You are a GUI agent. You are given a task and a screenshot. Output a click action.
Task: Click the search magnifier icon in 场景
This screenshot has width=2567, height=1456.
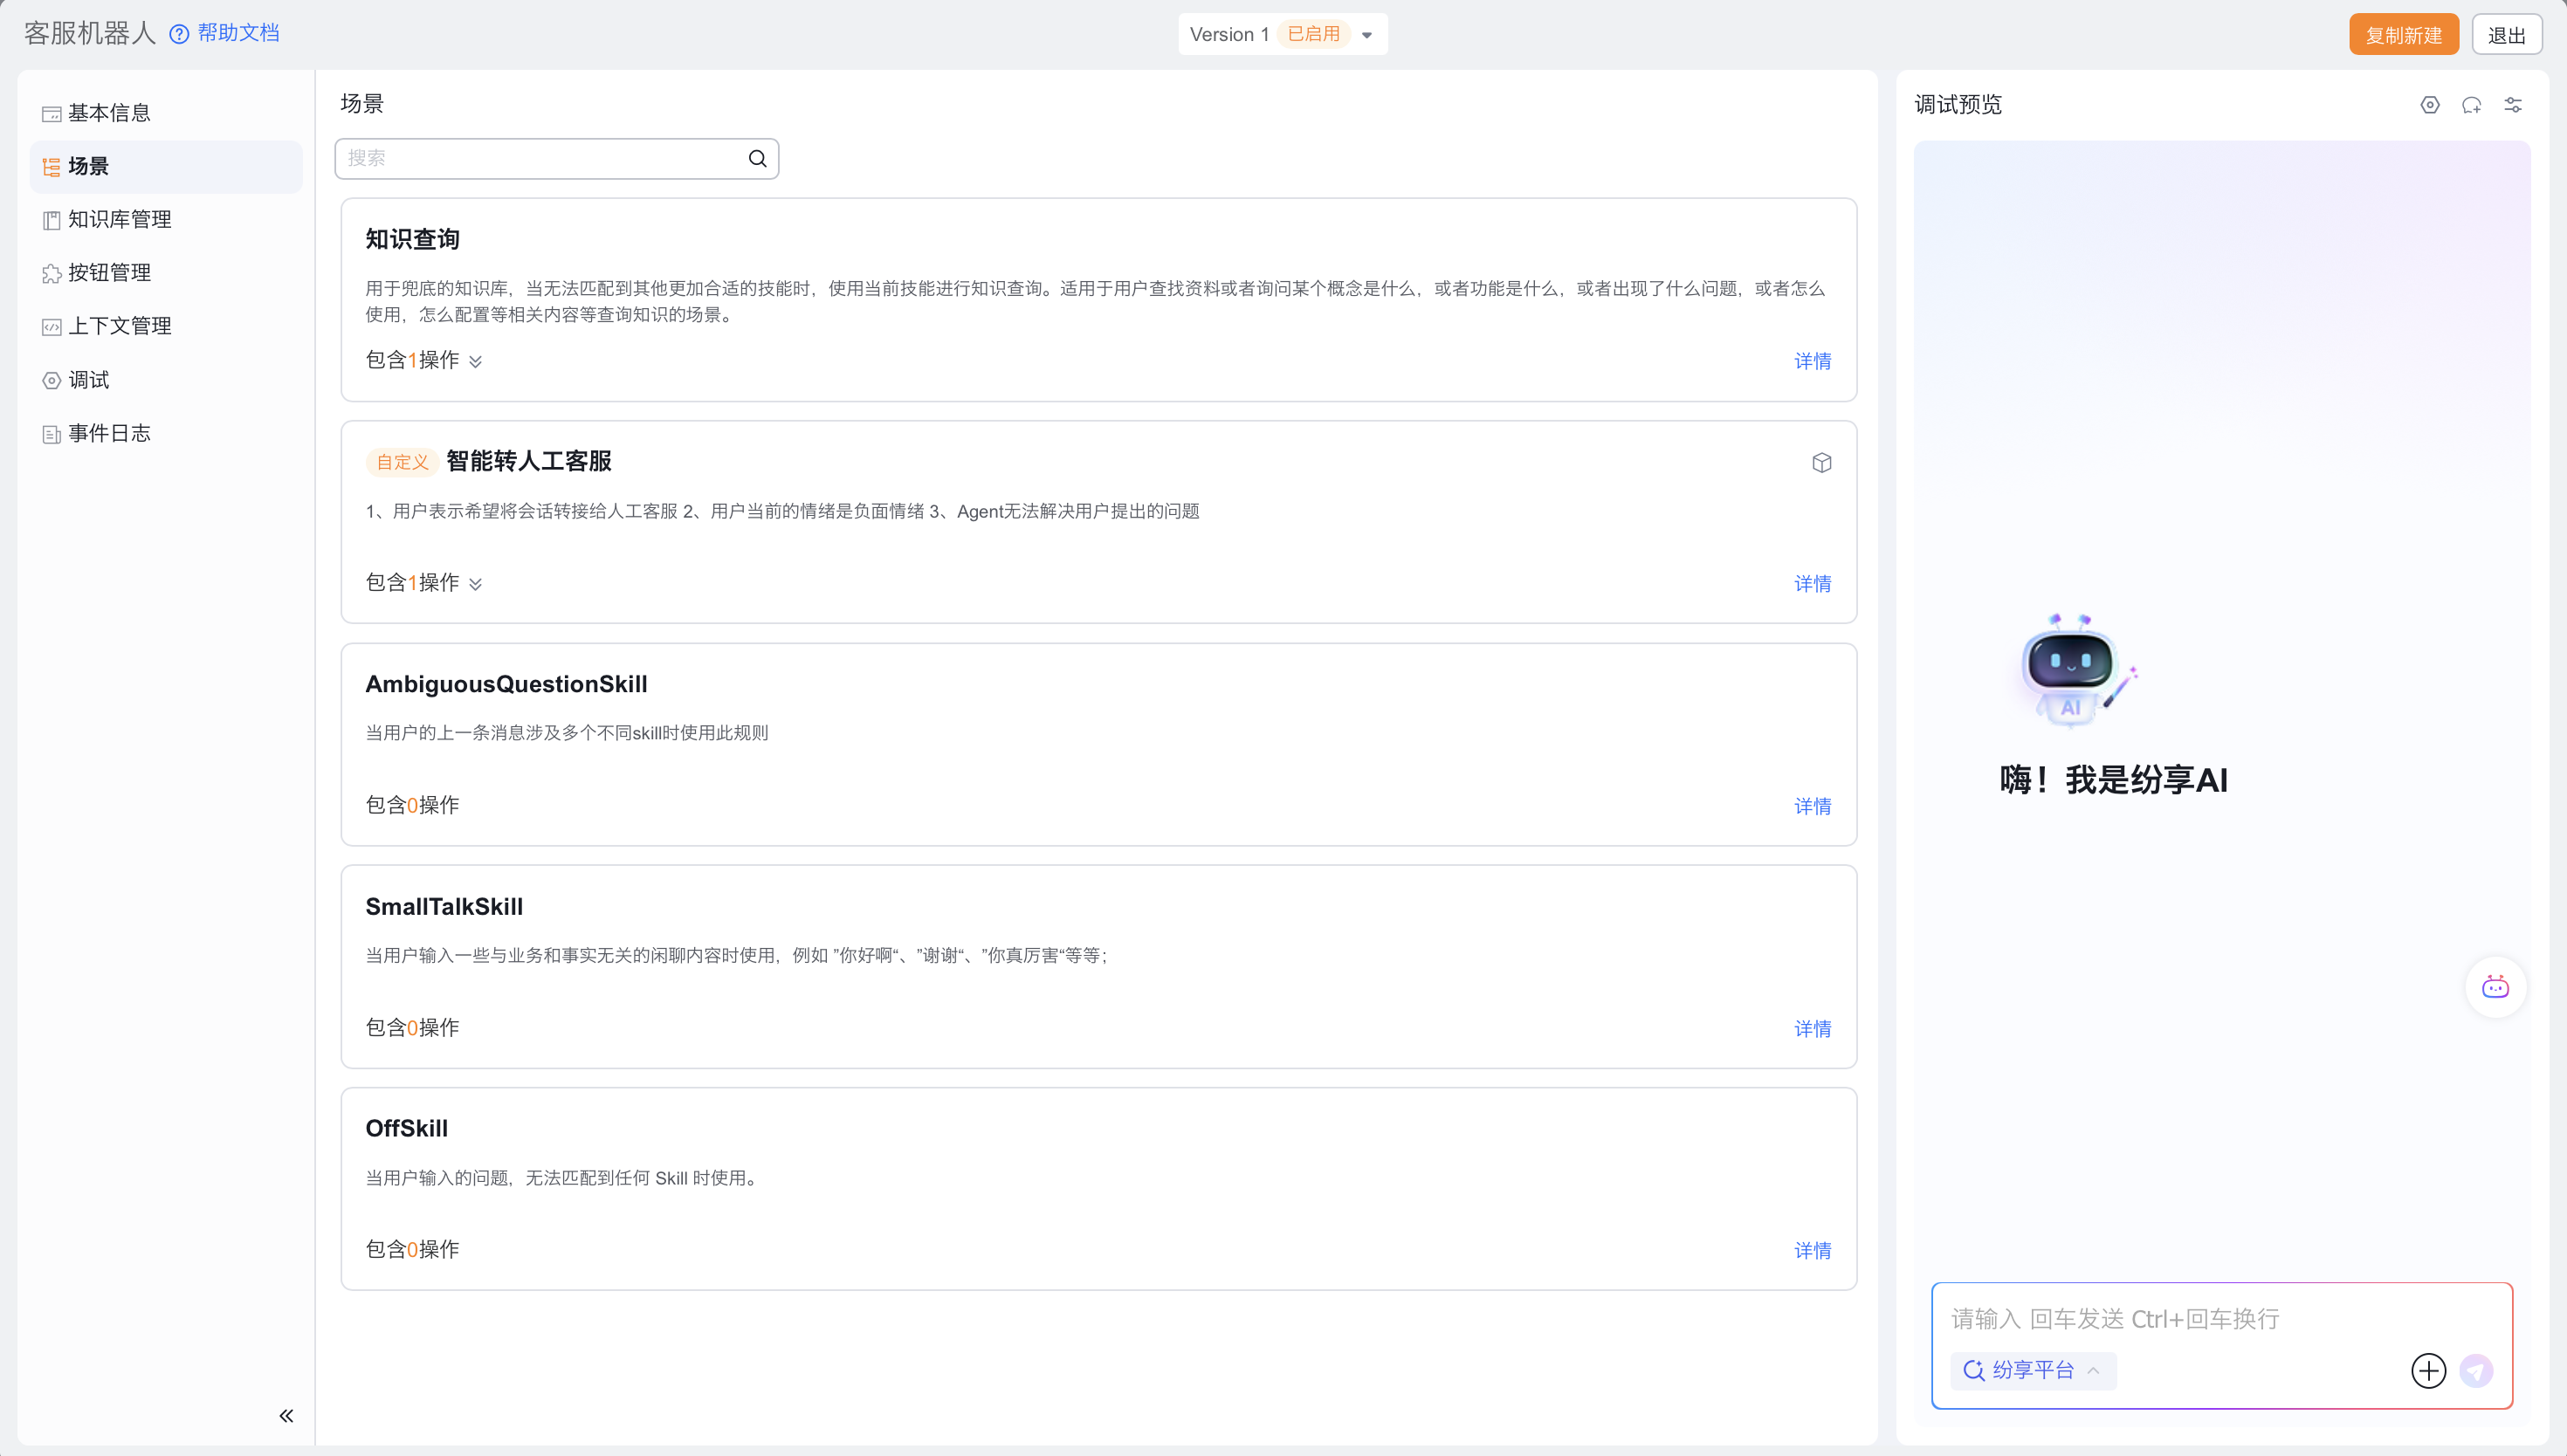coord(757,158)
